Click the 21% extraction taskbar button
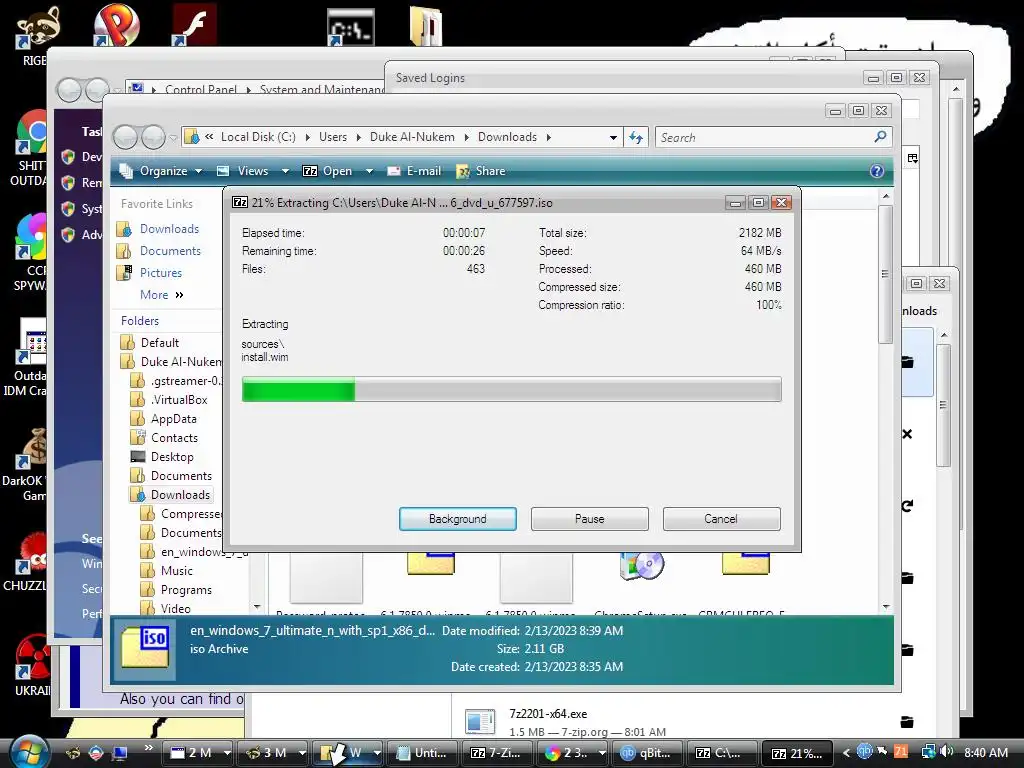The height and width of the screenshot is (768, 1024). coord(797,753)
